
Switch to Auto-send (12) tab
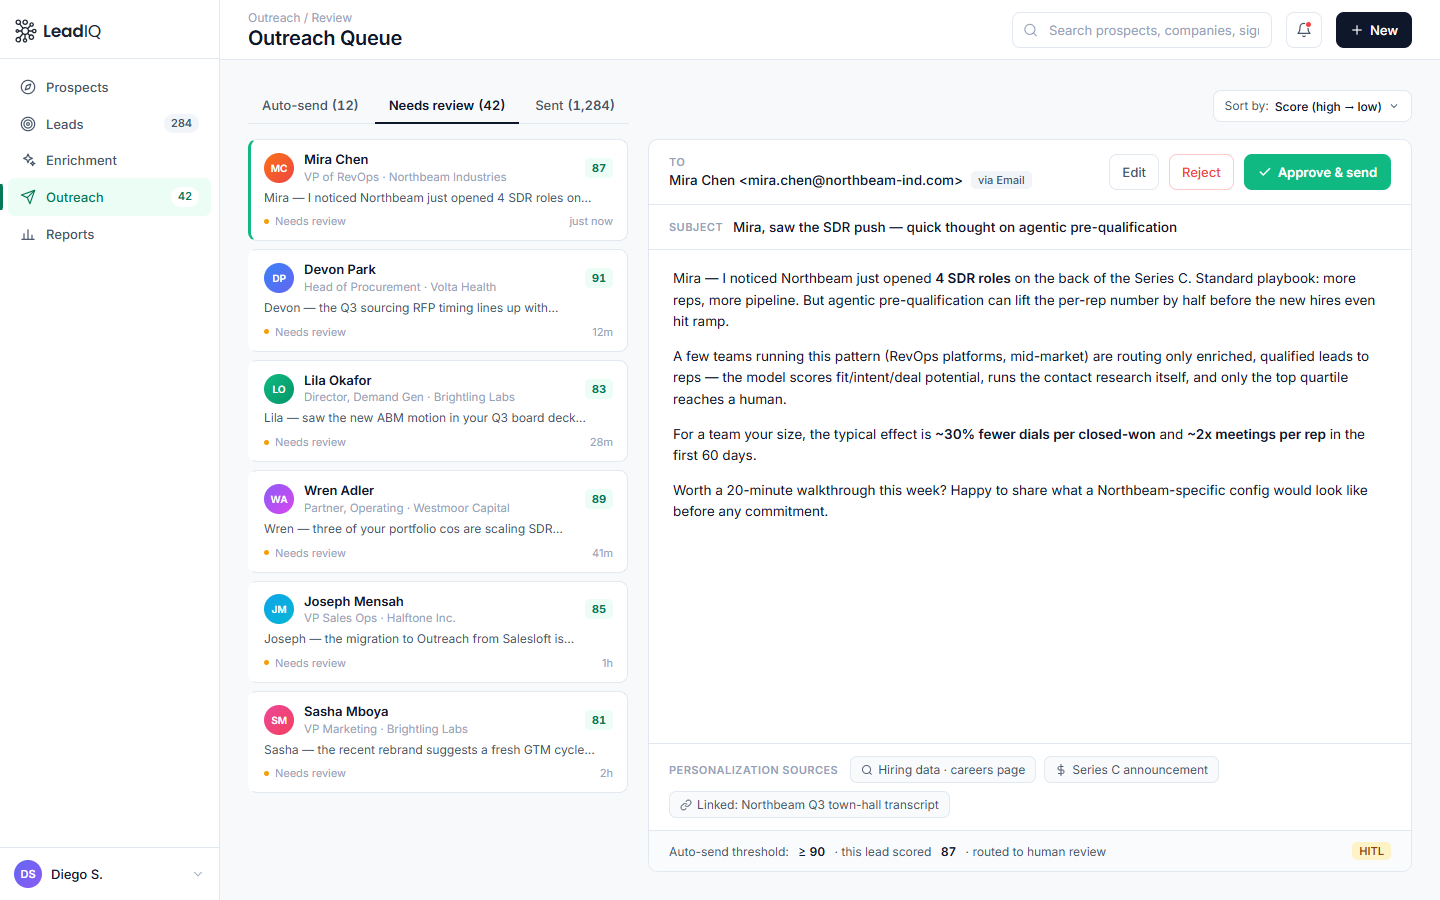[310, 105]
